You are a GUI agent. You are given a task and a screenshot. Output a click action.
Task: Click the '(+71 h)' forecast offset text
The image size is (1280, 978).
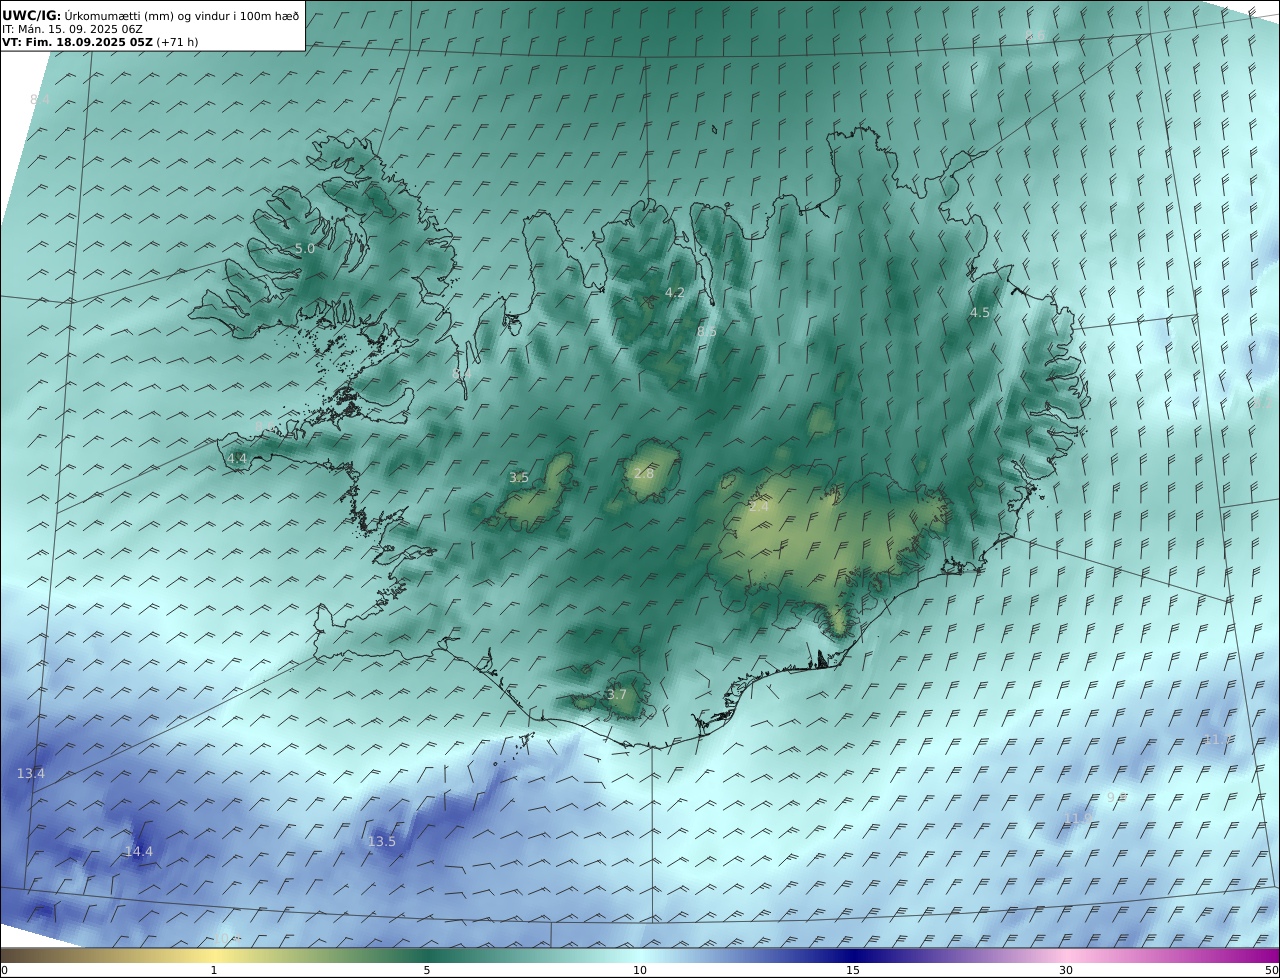pos(177,42)
